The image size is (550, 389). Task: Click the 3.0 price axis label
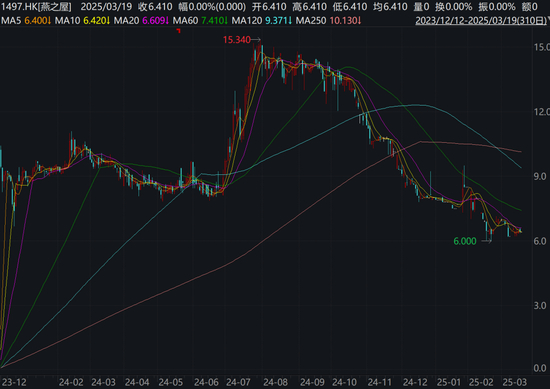(540, 306)
